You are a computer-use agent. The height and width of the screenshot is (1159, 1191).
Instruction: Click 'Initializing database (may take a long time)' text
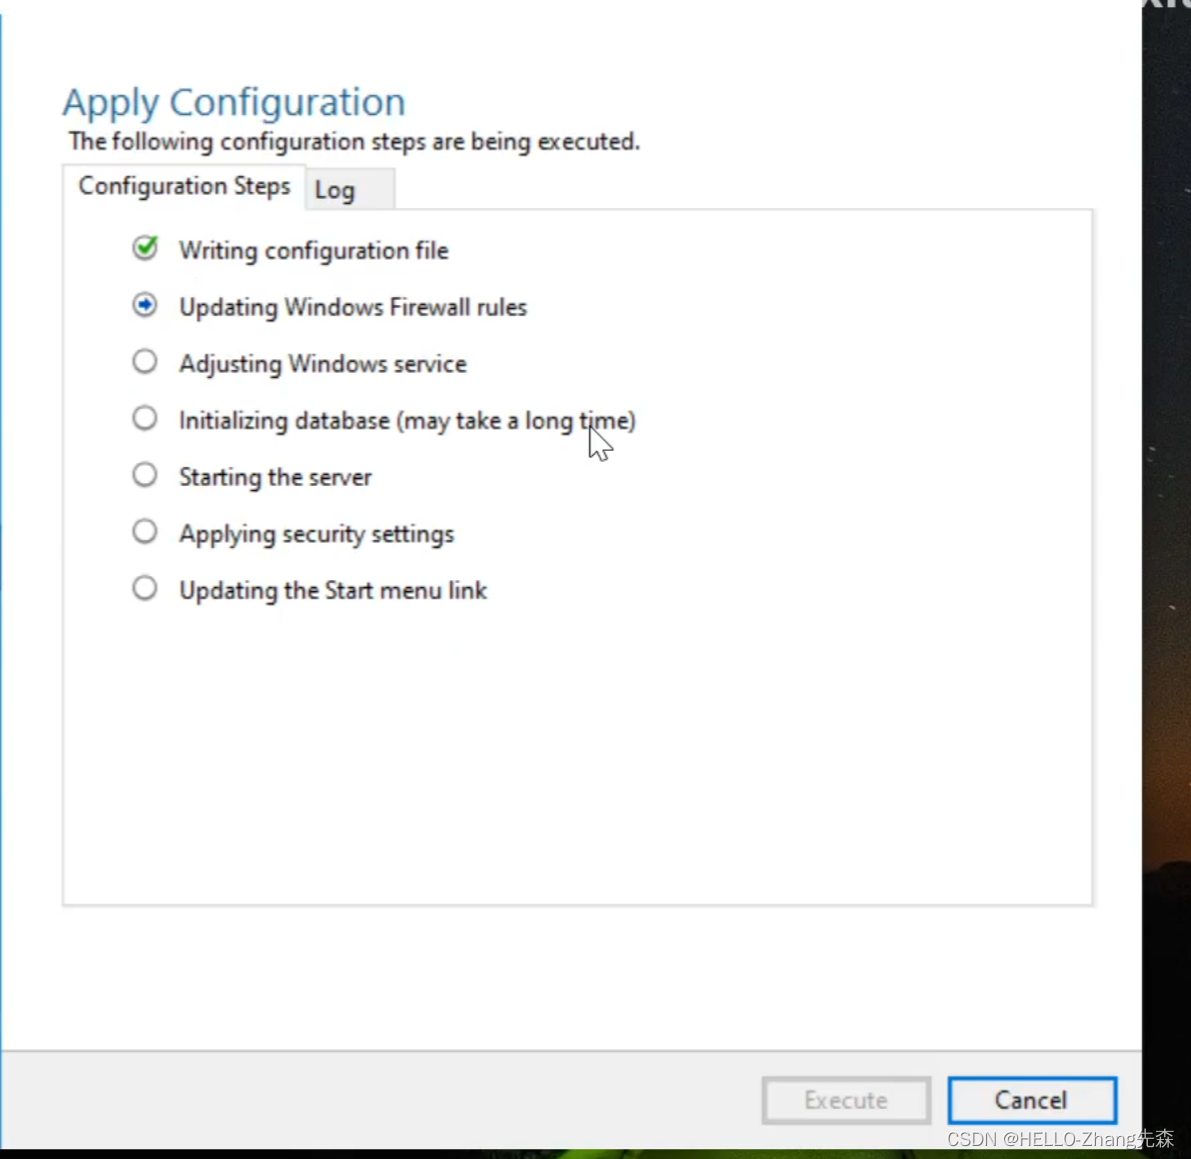click(407, 421)
